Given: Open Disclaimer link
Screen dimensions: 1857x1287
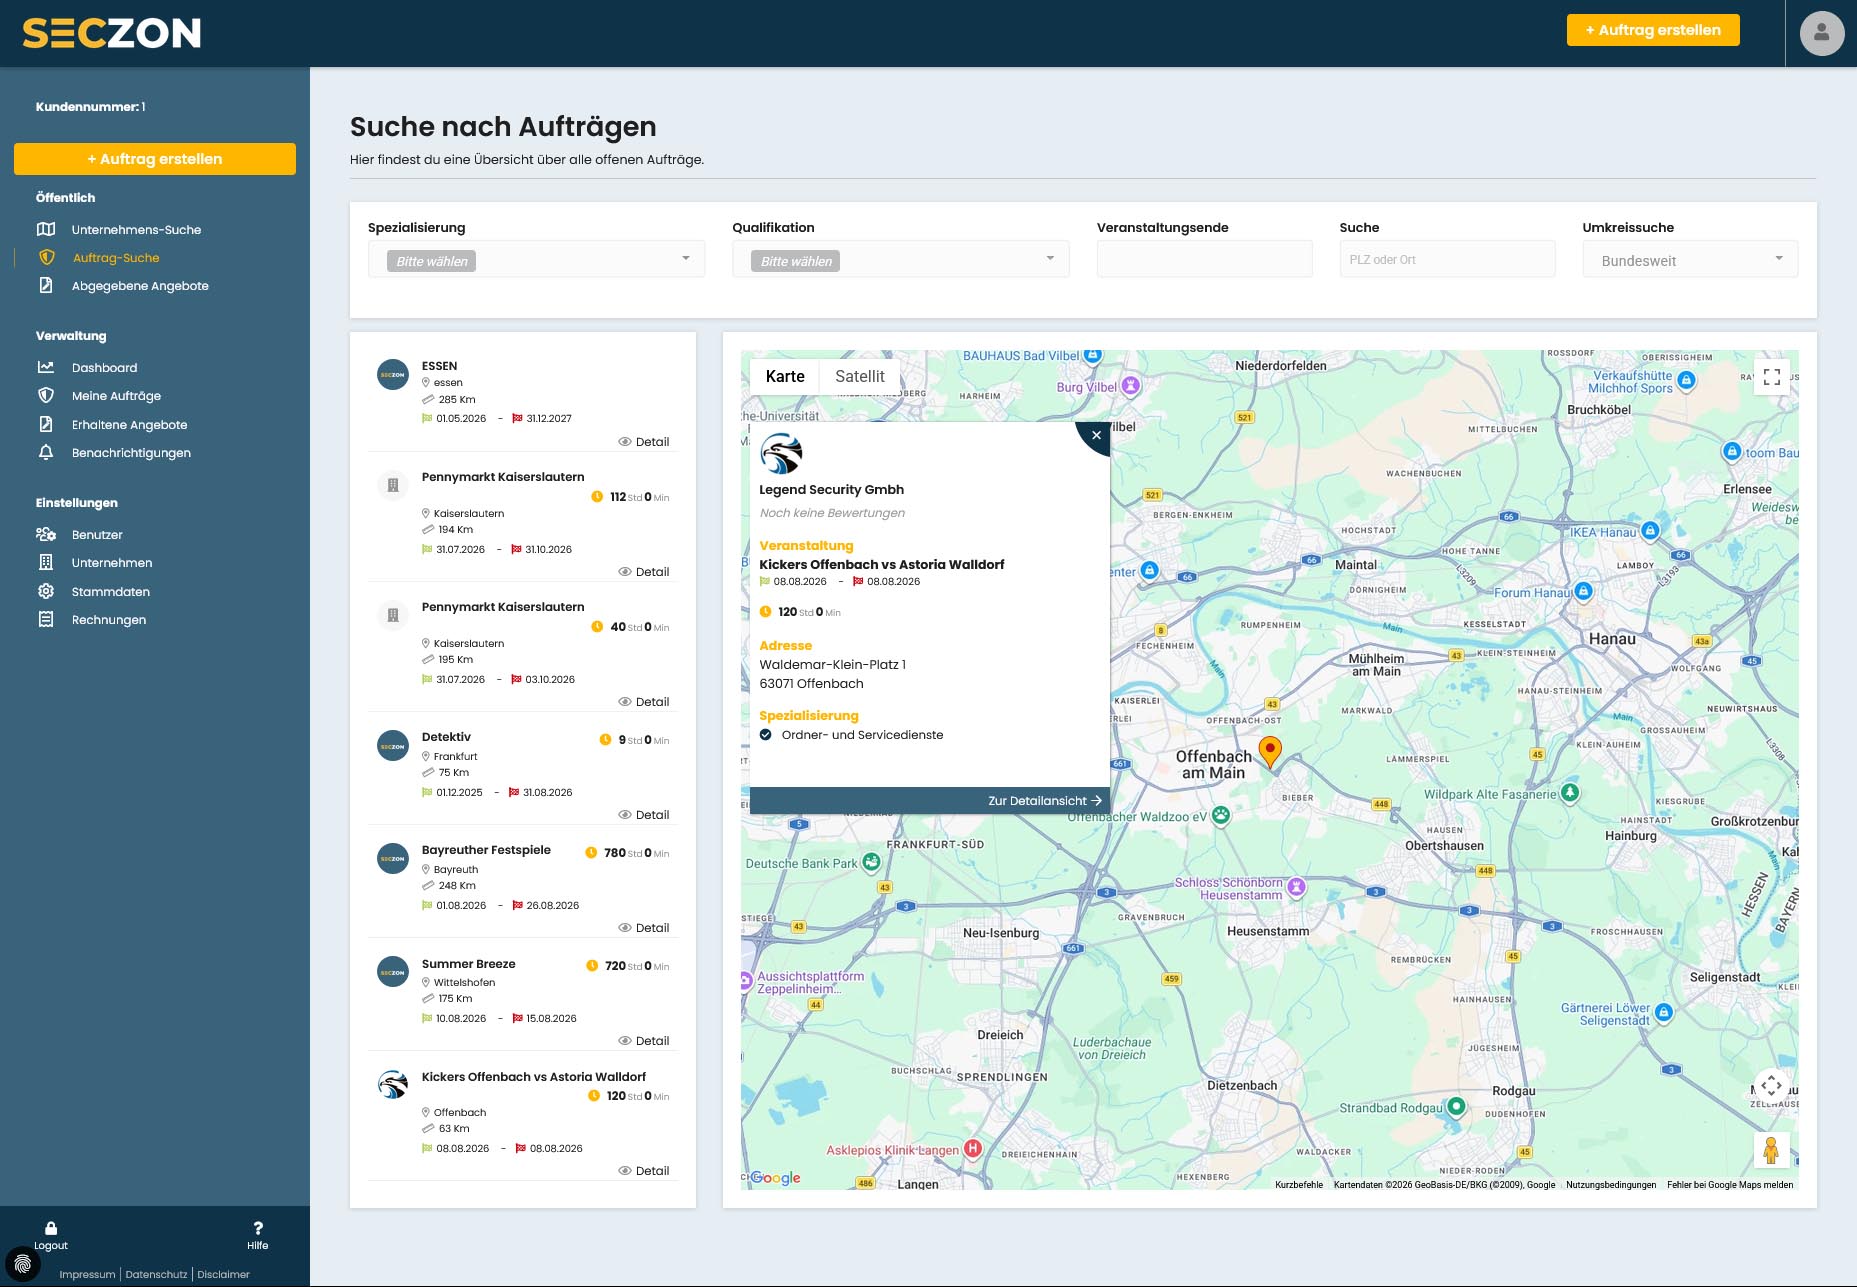Looking at the screenshot, I should (223, 1274).
